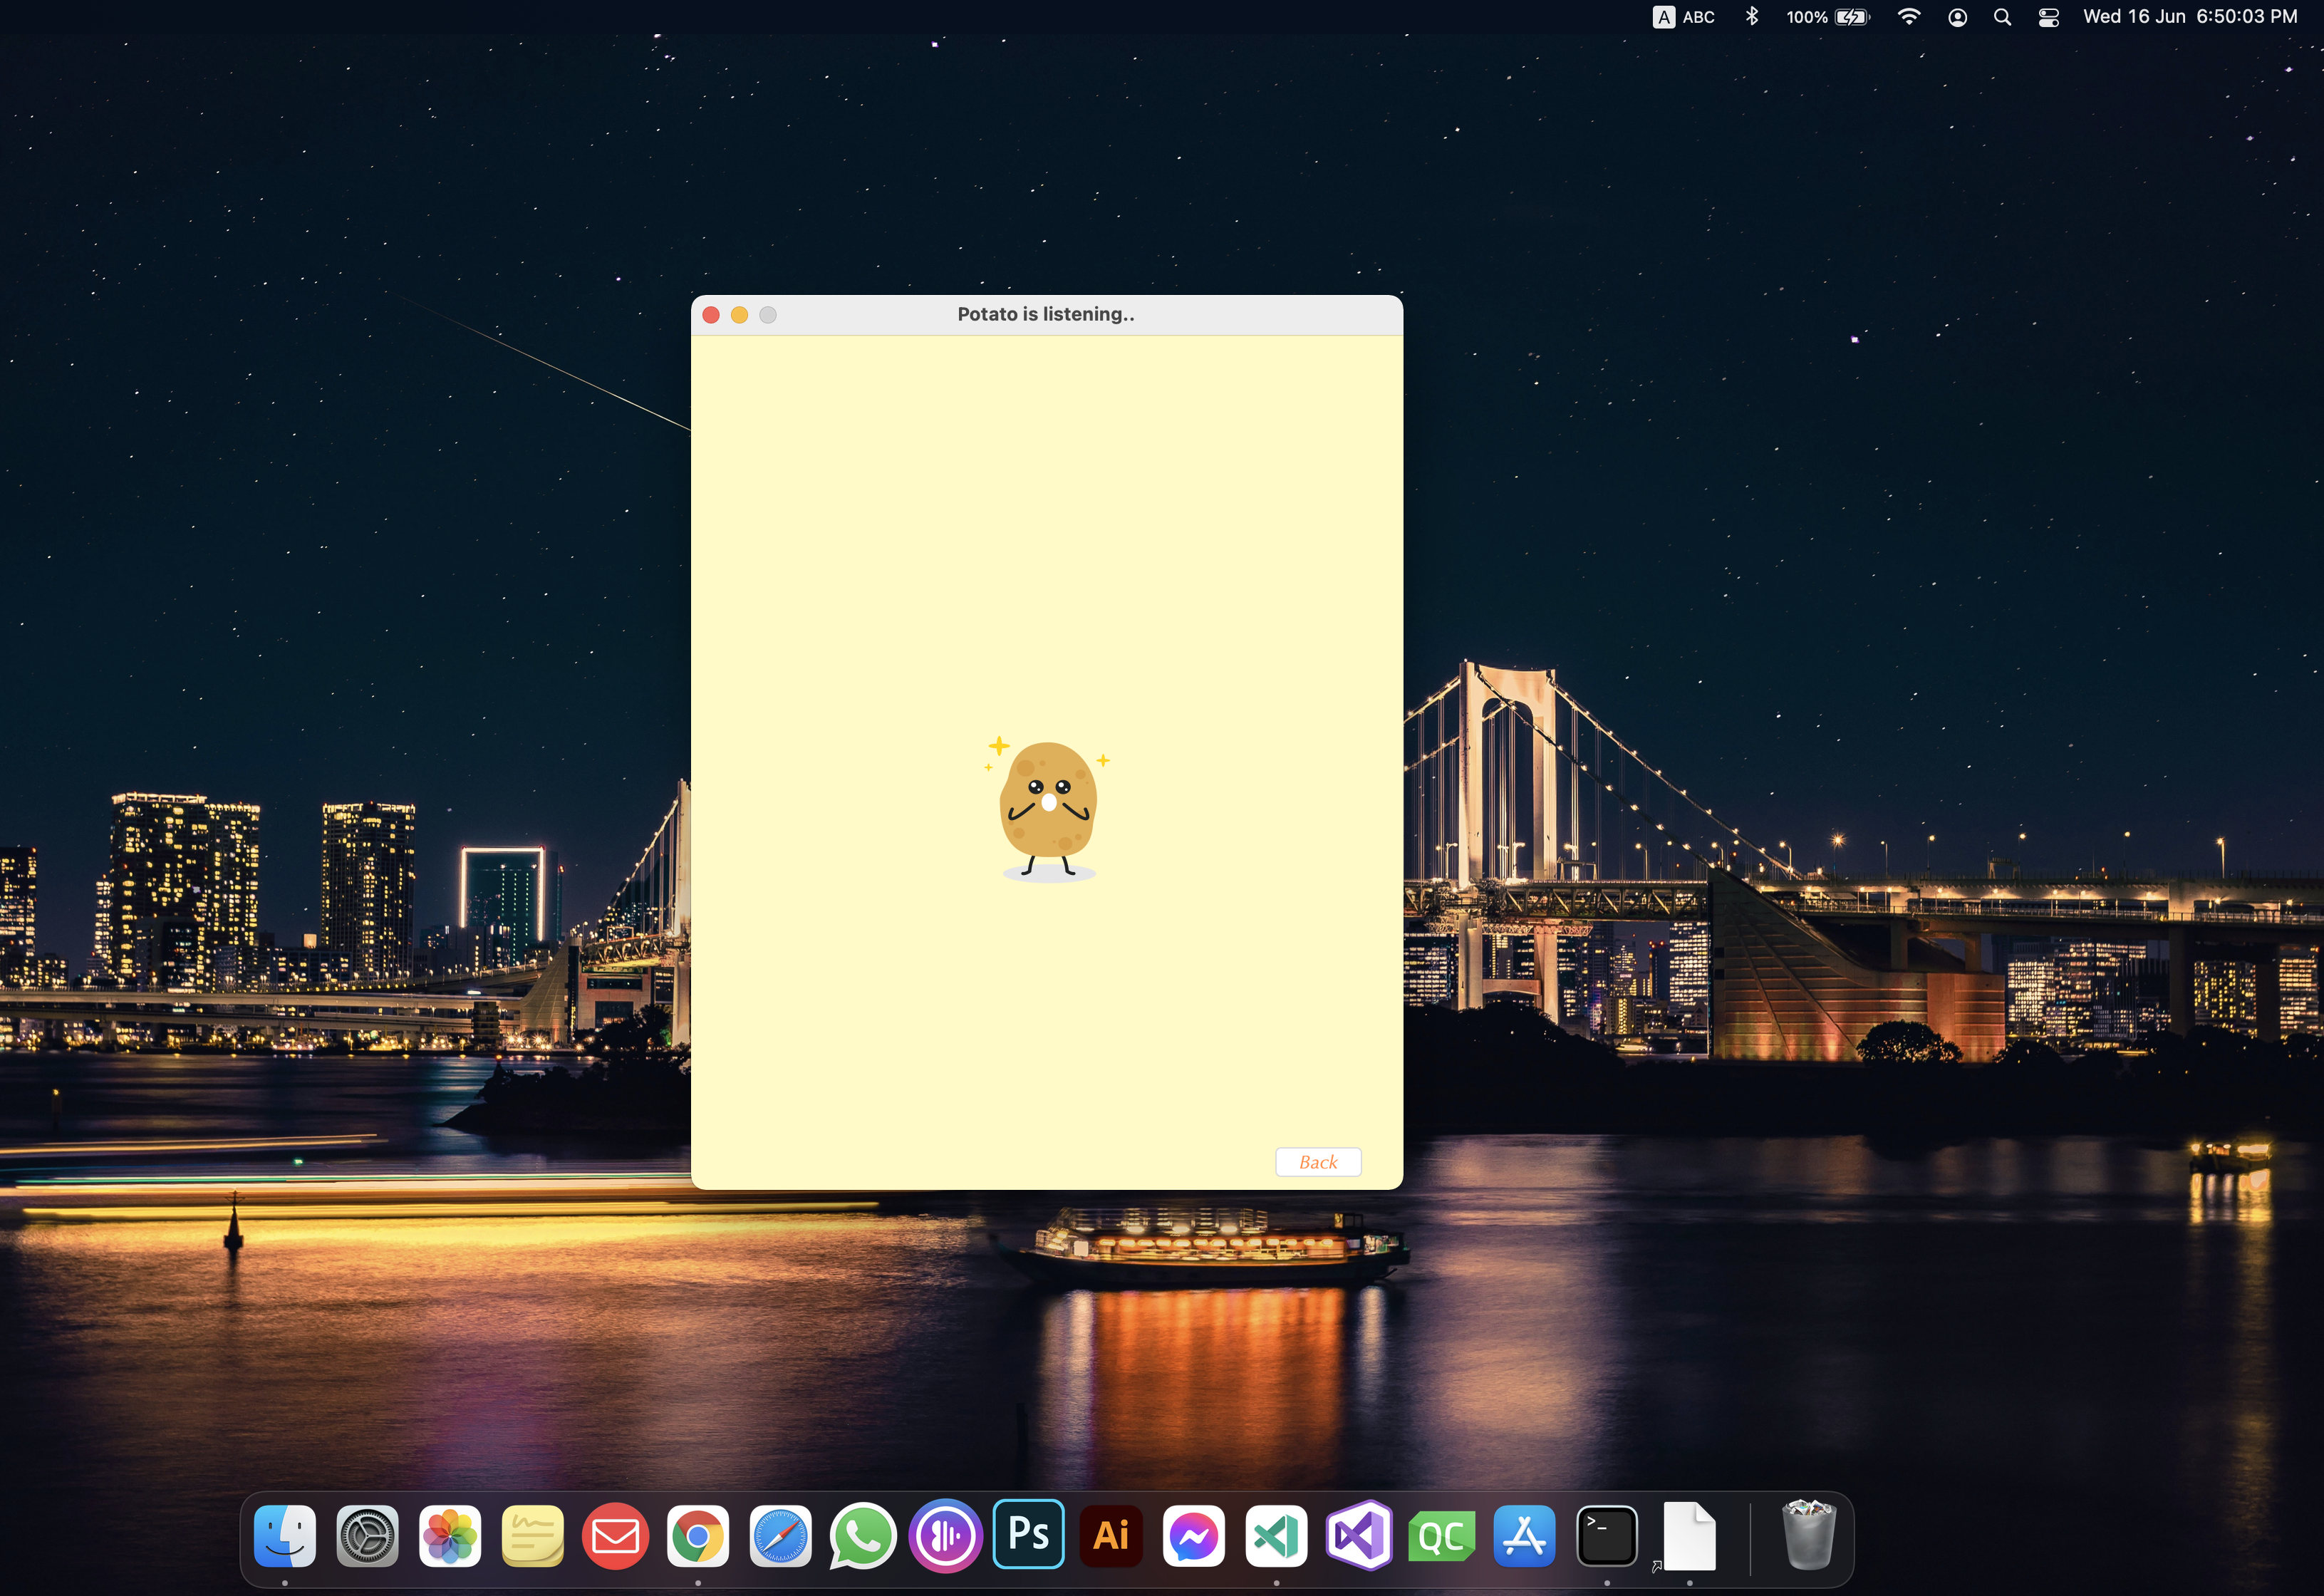Open Photoshop from the dock
This screenshot has height=1596, width=2324.
(x=1028, y=1534)
